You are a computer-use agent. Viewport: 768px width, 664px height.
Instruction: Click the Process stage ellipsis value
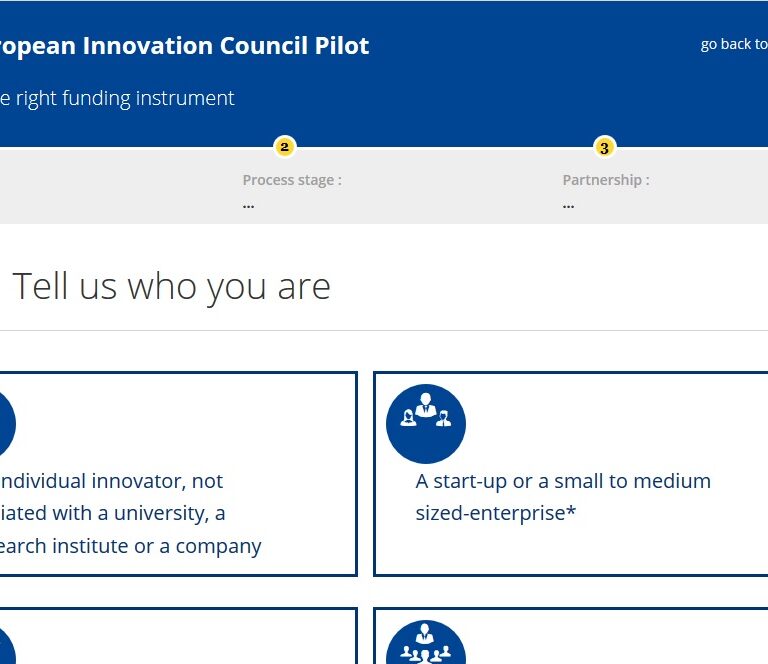[248, 204]
